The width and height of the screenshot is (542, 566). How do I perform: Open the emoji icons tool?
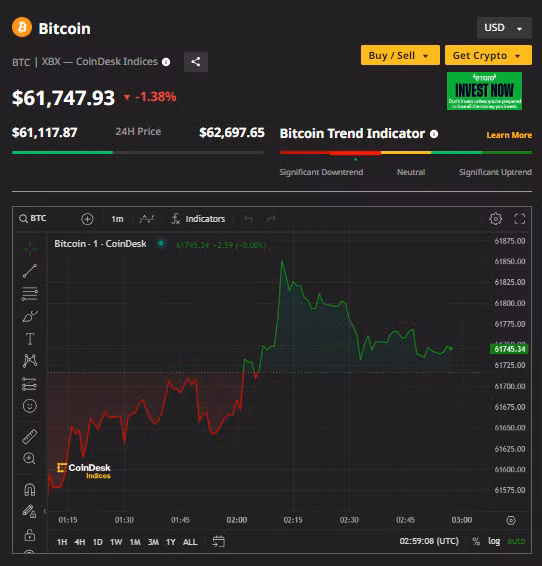point(30,406)
